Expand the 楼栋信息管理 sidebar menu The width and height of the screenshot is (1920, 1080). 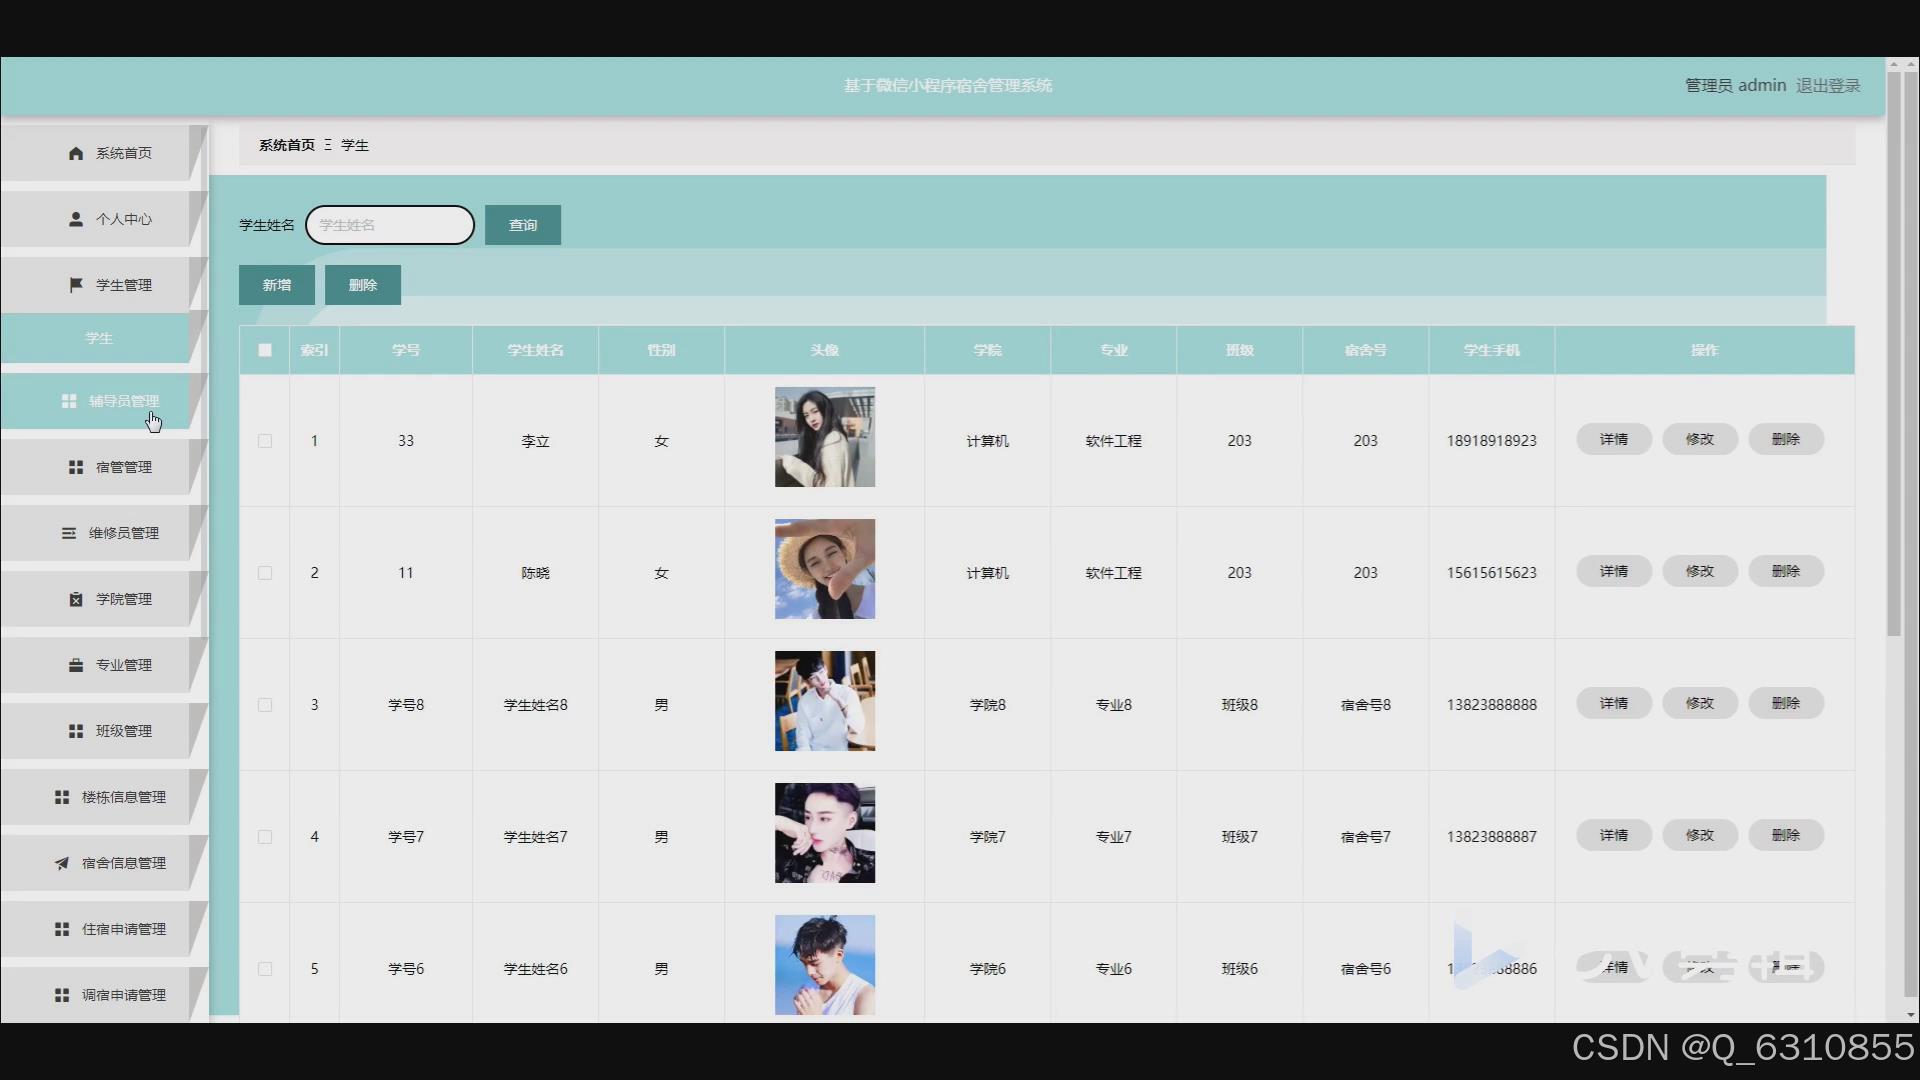pyautogui.click(x=123, y=797)
